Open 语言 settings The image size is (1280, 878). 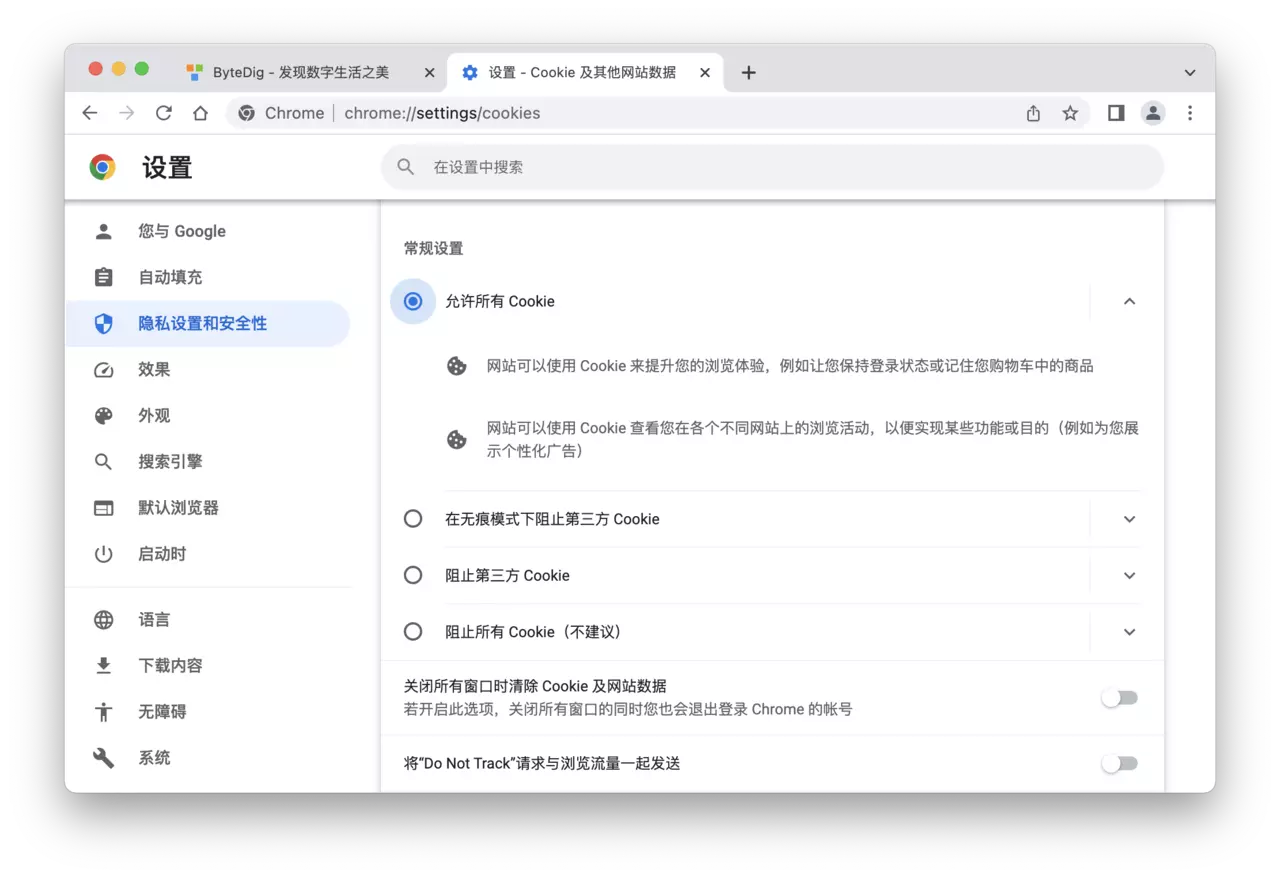208,619
